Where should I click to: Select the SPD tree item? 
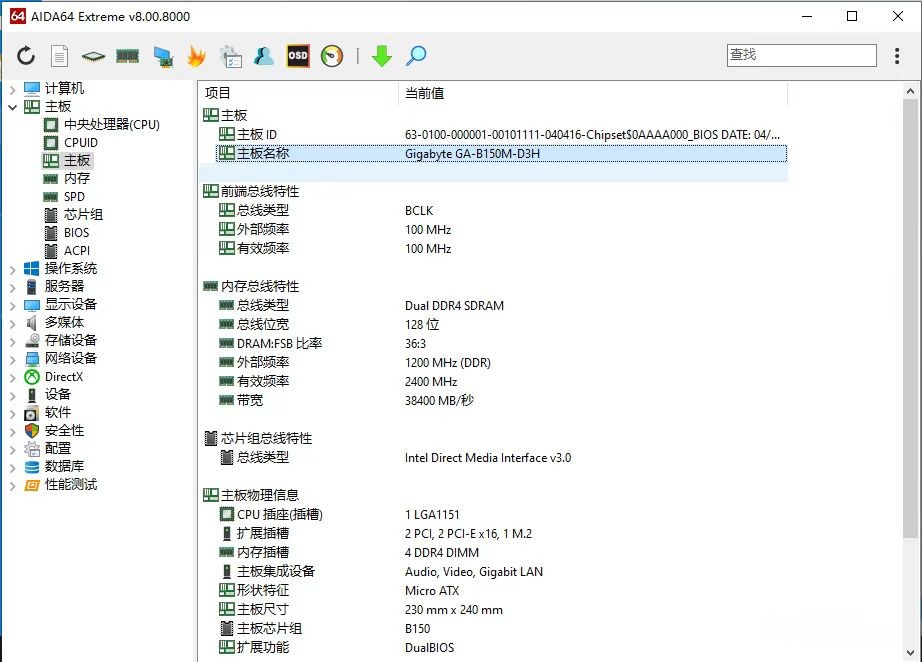[74, 197]
